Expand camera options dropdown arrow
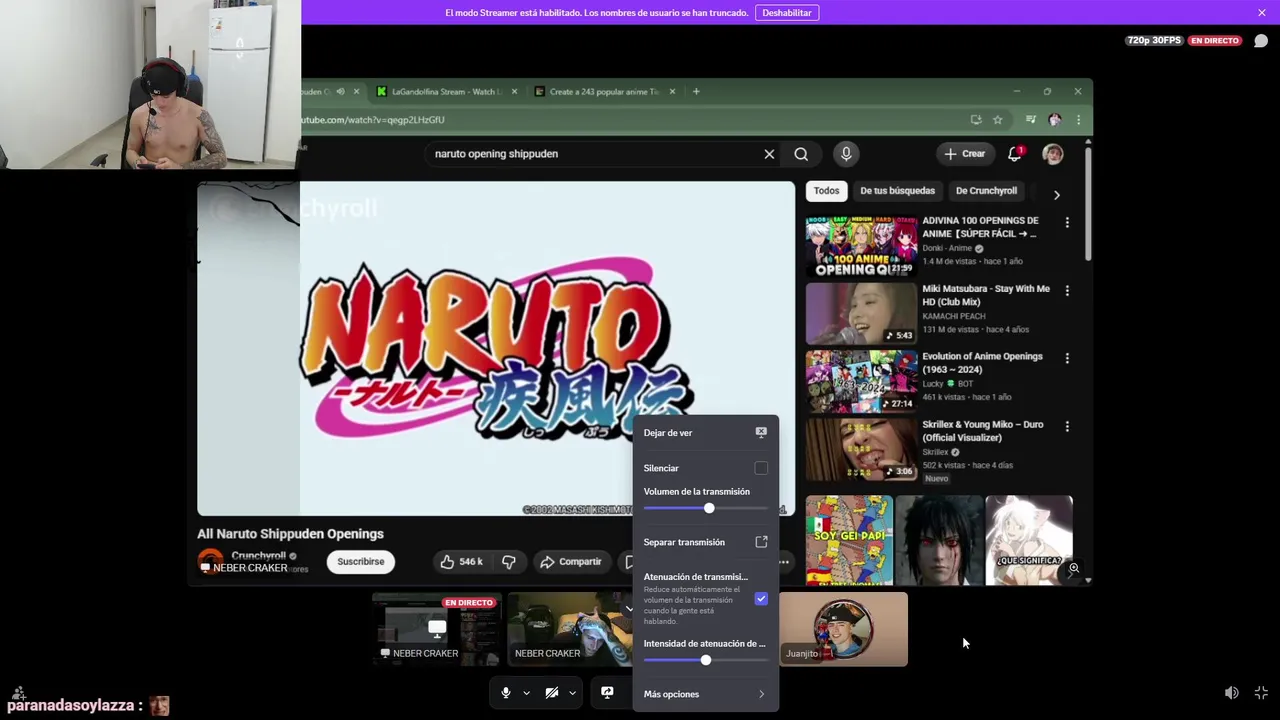The image size is (1280, 720). 572,693
